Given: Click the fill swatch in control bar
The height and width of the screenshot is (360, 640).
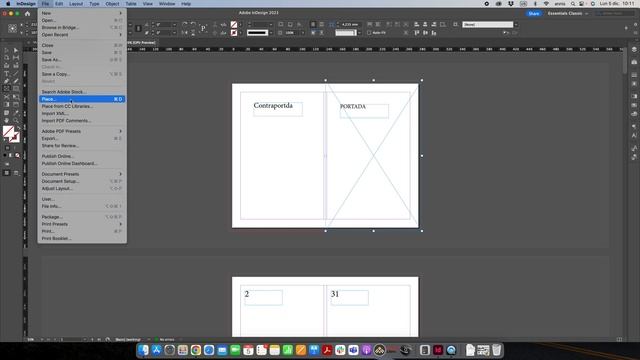Looking at the screenshot, I should 234,24.
